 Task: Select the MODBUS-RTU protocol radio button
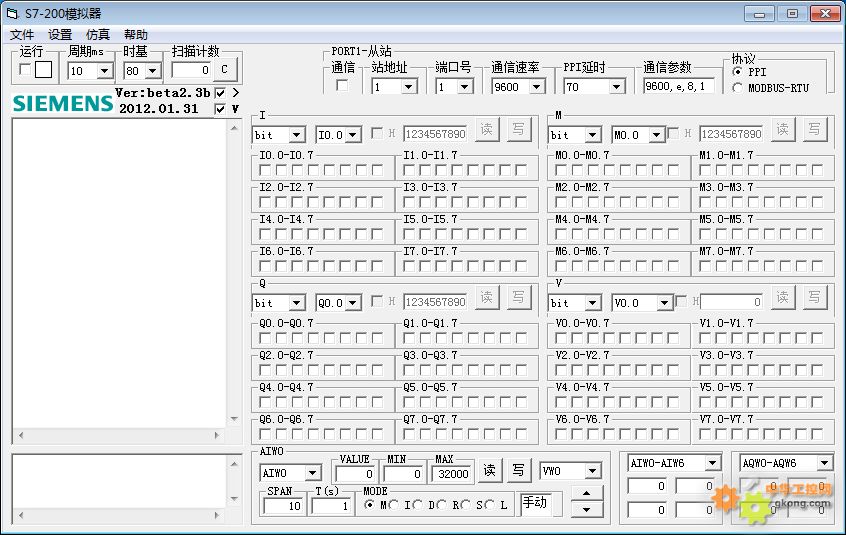pyautogui.click(x=738, y=87)
